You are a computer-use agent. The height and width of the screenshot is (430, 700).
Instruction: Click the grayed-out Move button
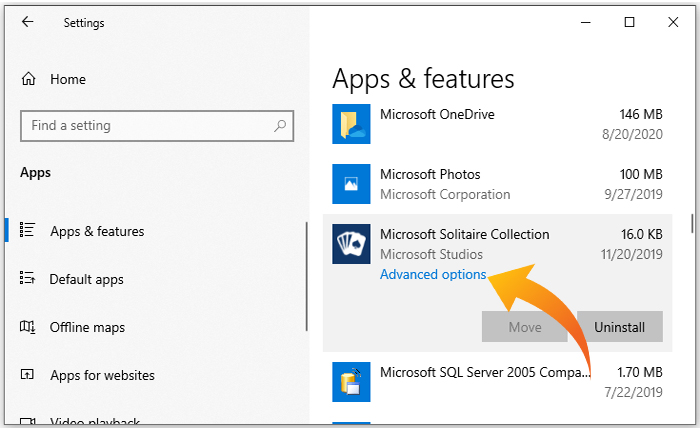pos(525,327)
